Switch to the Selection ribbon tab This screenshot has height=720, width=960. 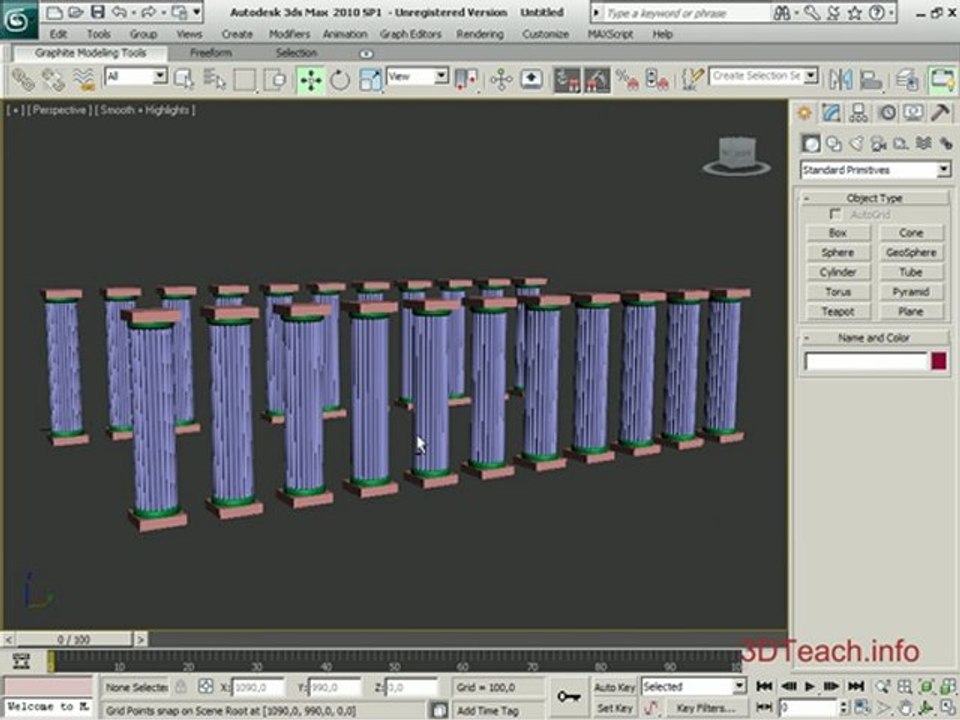tap(296, 53)
